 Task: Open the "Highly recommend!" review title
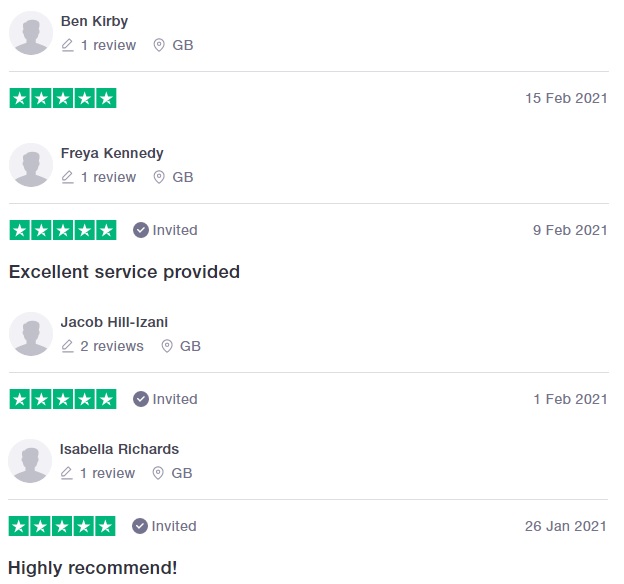[x=93, y=568]
